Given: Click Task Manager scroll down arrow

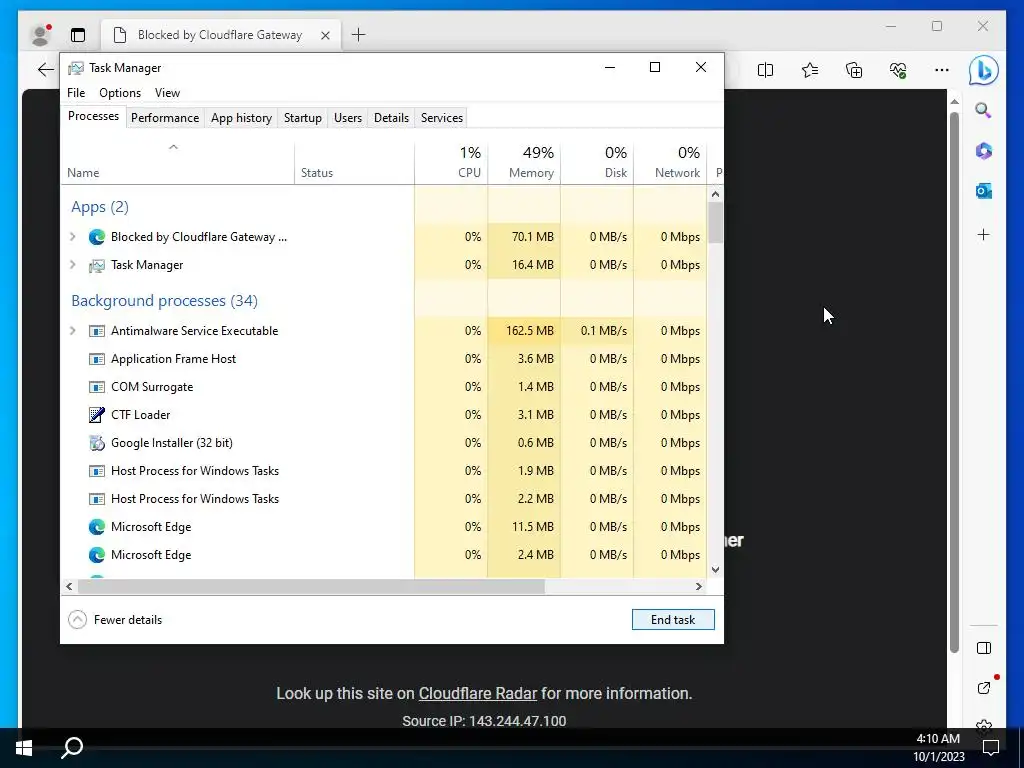Looking at the screenshot, I should click(716, 569).
